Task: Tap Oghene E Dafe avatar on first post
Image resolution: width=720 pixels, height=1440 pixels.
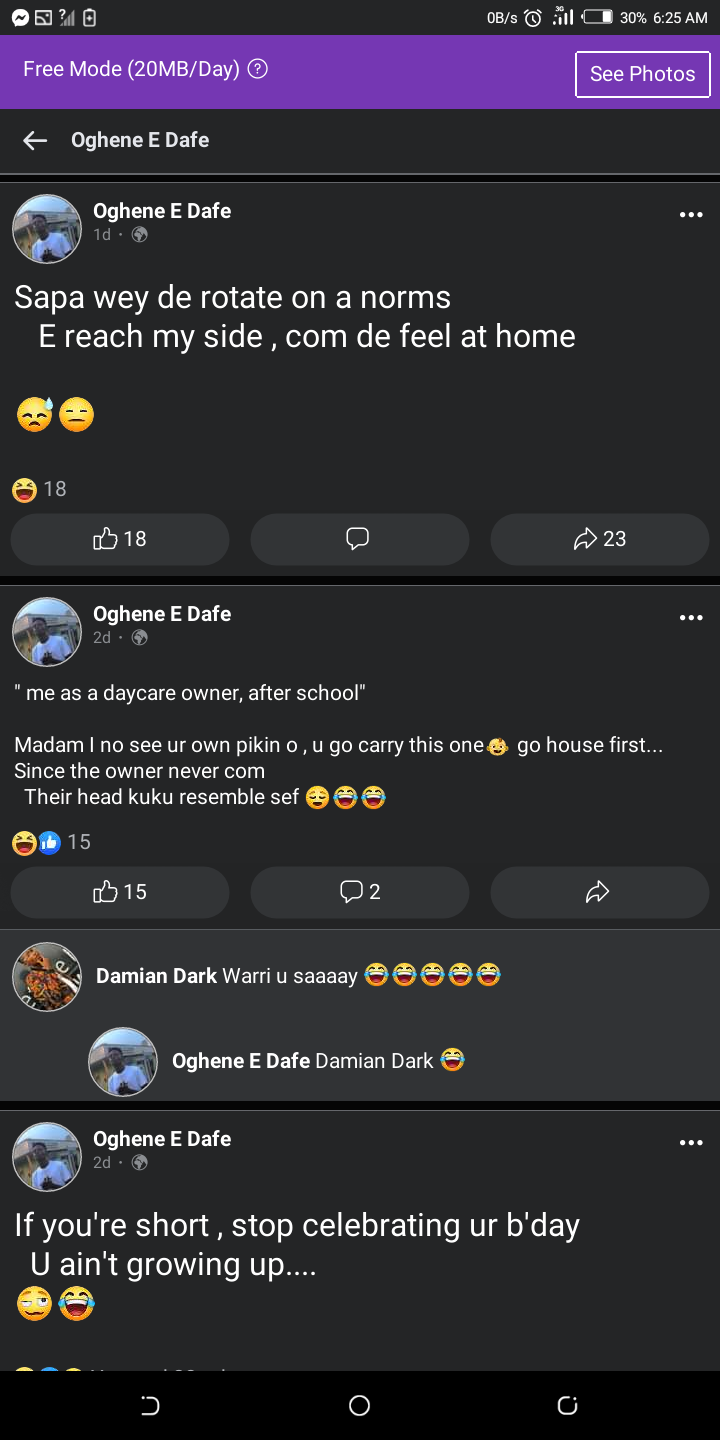Action: 47,229
